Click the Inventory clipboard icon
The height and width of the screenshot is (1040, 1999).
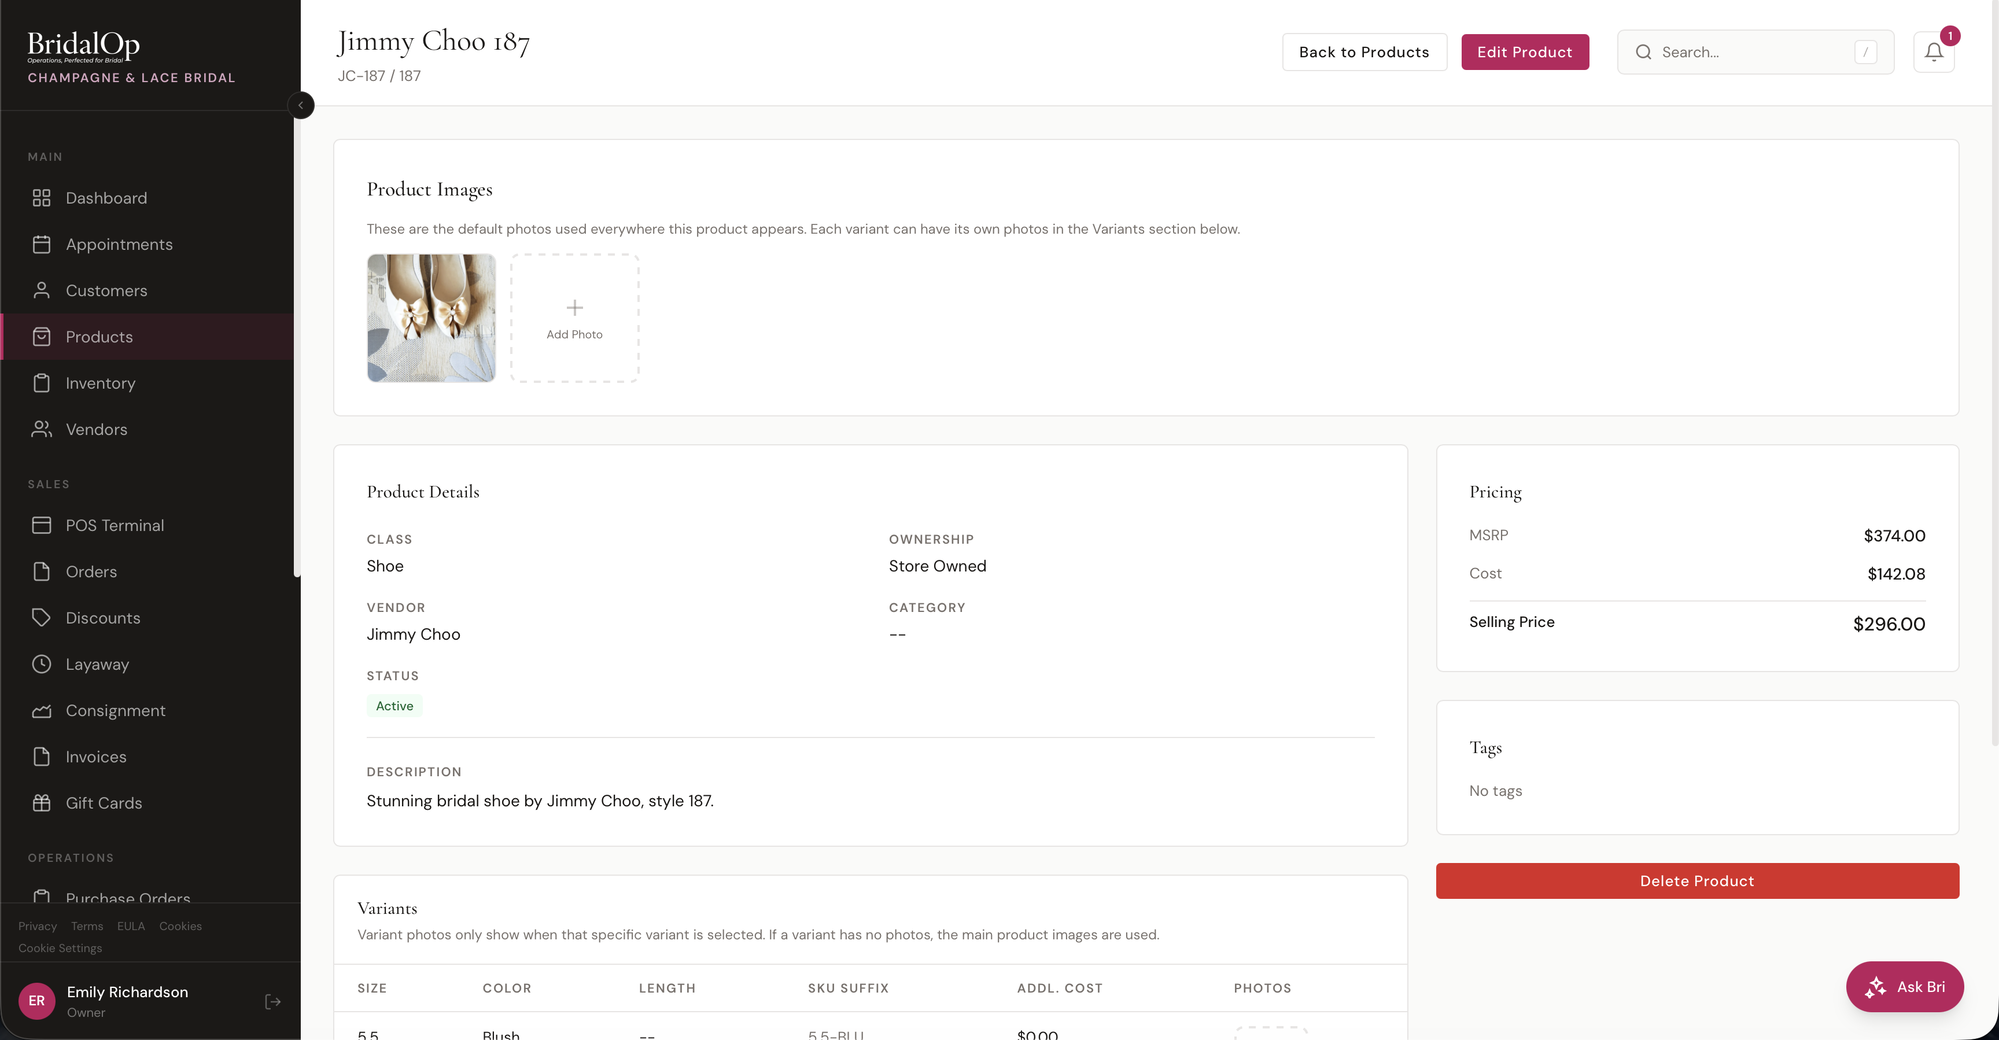(41, 383)
